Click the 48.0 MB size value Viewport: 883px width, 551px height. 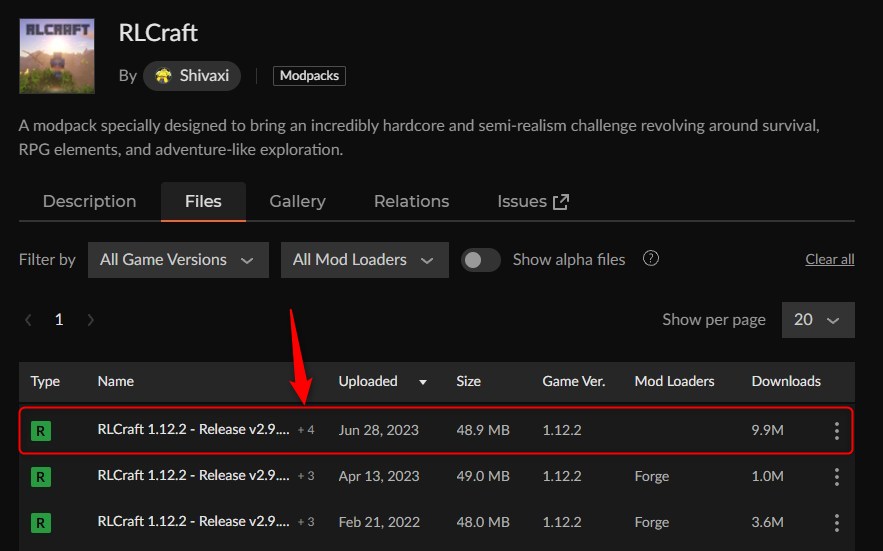[x=483, y=523]
